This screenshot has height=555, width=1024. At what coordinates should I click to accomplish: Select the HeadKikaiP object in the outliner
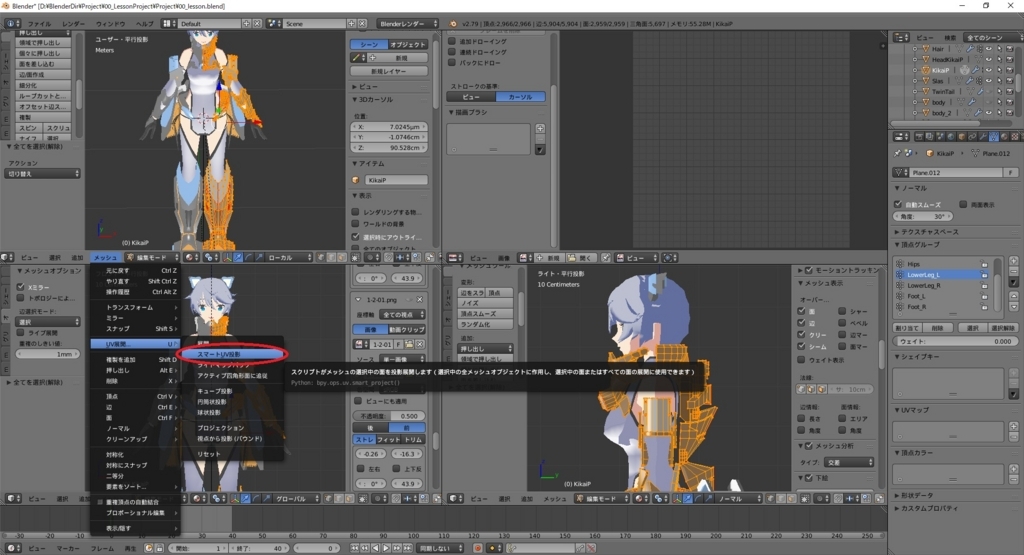(x=947, y=59)
